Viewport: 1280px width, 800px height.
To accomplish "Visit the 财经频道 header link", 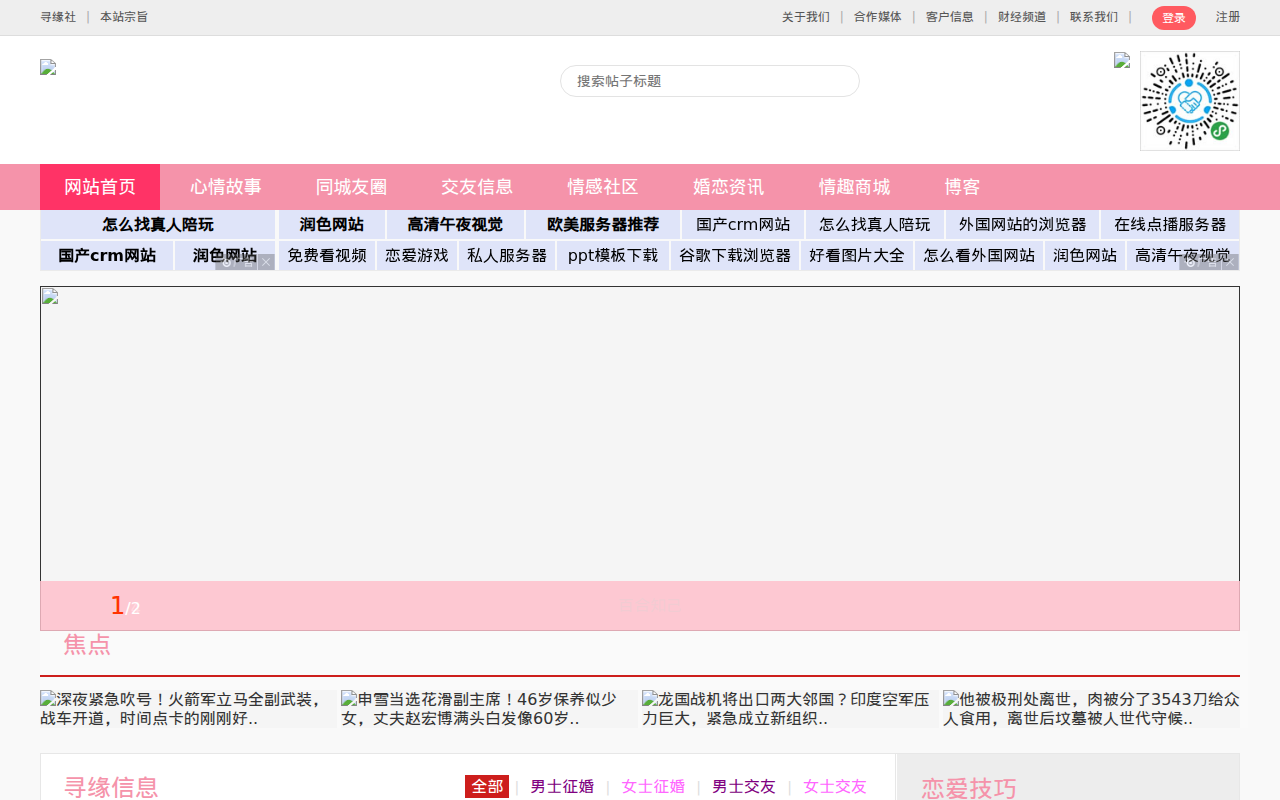I will point(1022,17).
